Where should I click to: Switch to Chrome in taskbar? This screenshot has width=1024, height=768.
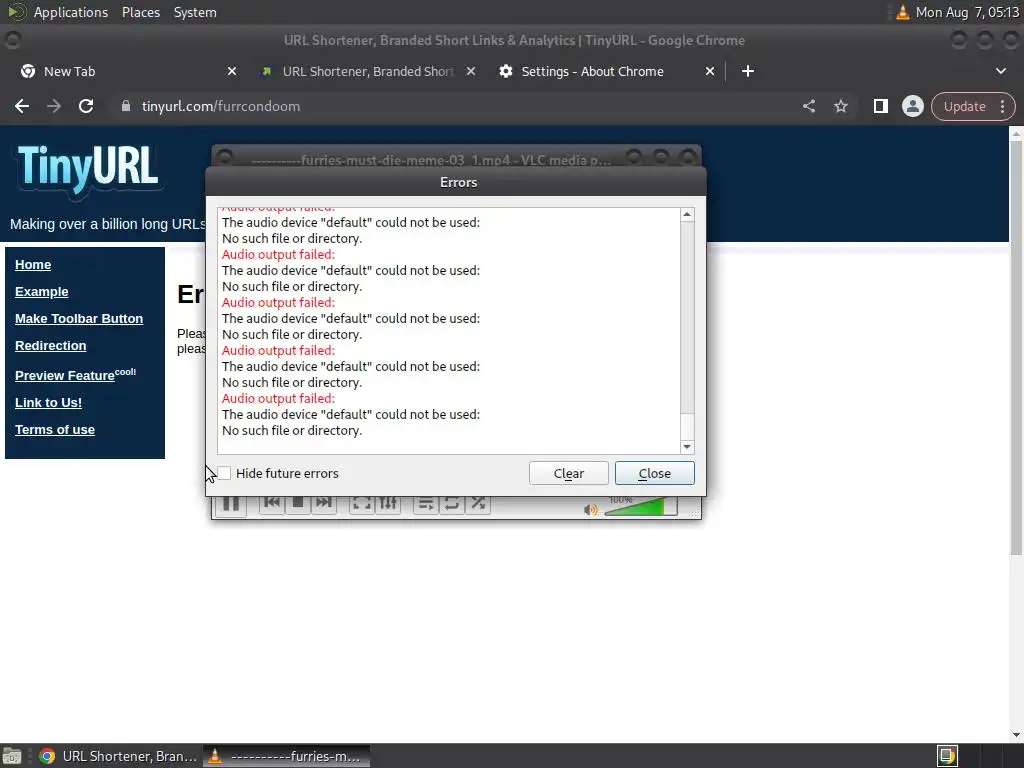click(118, 756)
